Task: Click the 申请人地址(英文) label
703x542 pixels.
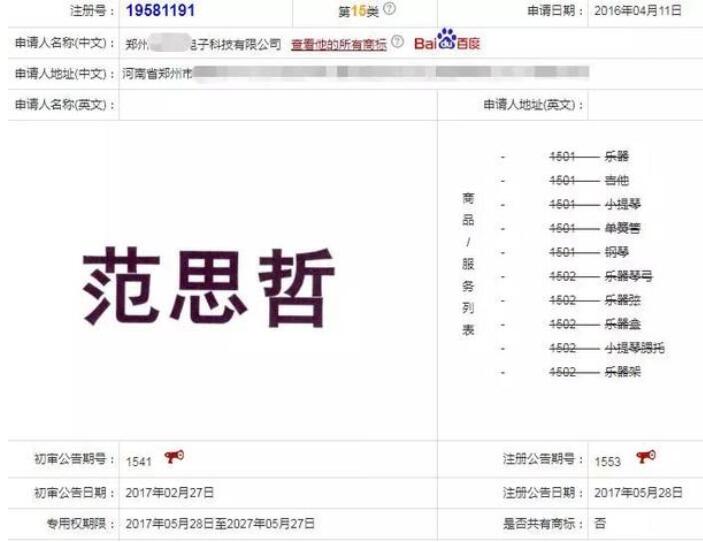Action: pos(534,104)
